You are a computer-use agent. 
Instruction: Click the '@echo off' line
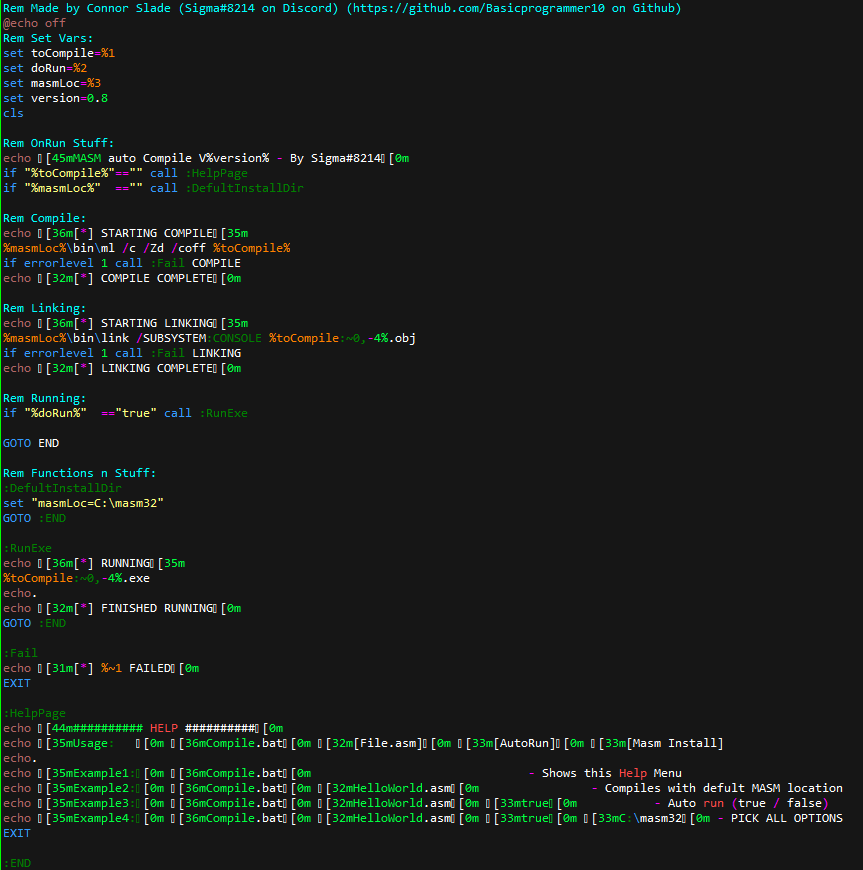pyautogui.click(x=34, y=23)
